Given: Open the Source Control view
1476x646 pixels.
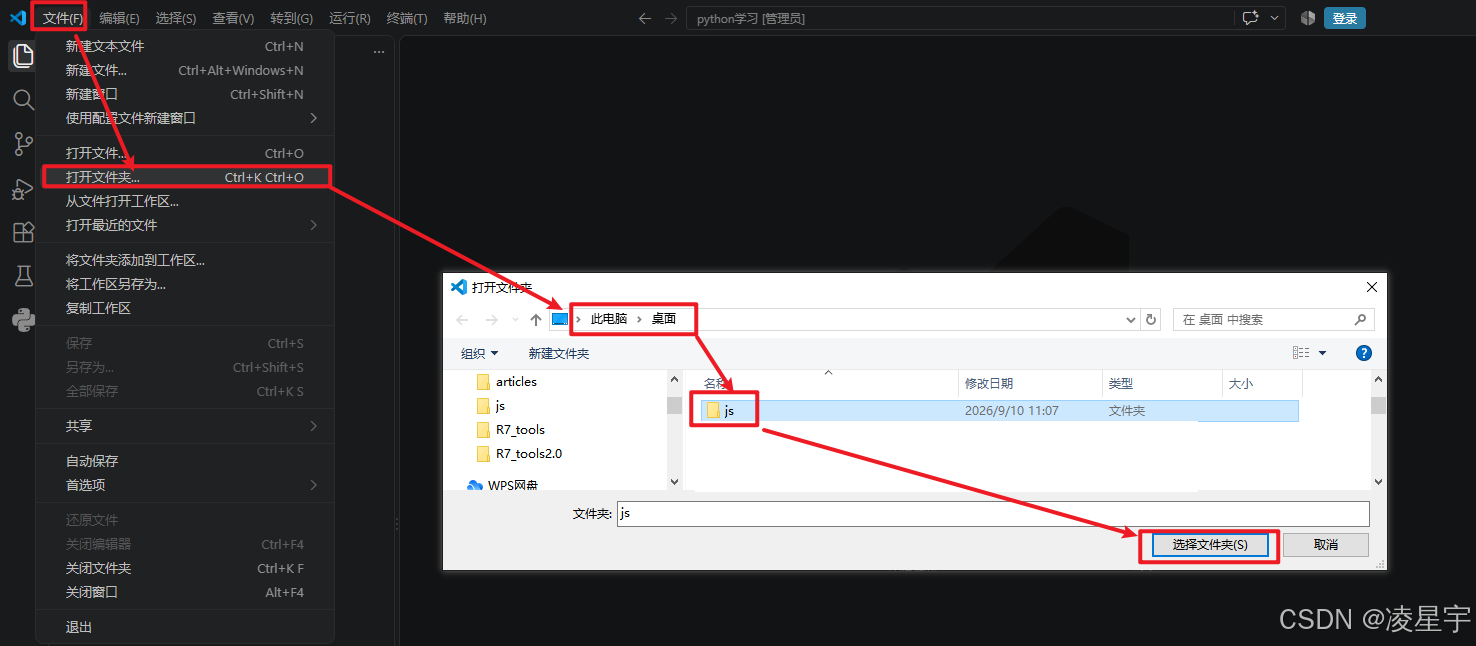Looking at the screenshot, I should point(23,144).
